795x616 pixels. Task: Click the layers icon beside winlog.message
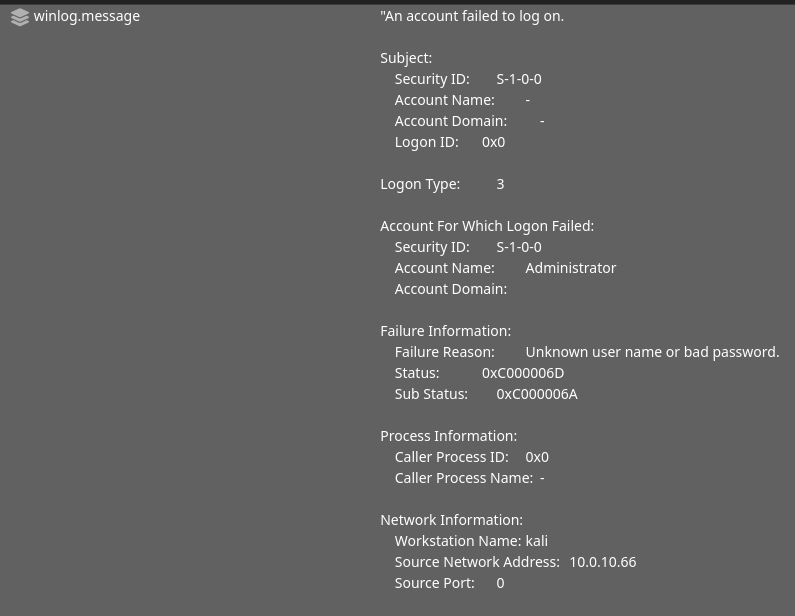[19, 17]
